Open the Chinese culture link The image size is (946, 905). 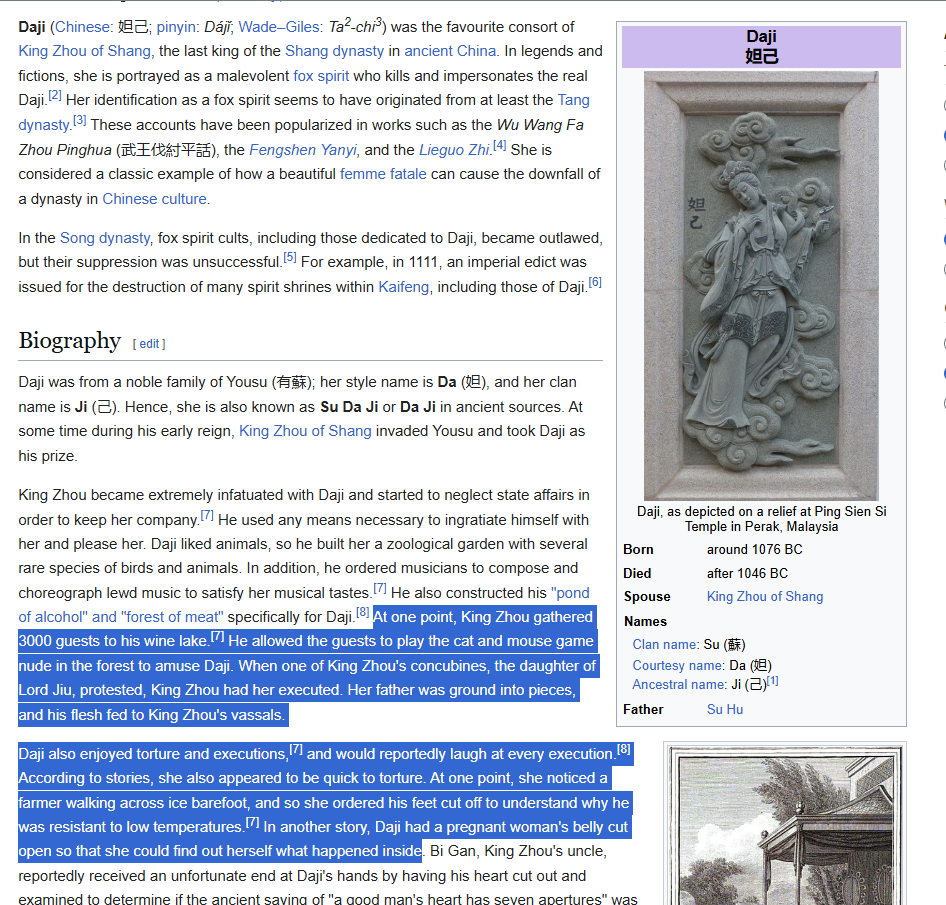point(154,199)
